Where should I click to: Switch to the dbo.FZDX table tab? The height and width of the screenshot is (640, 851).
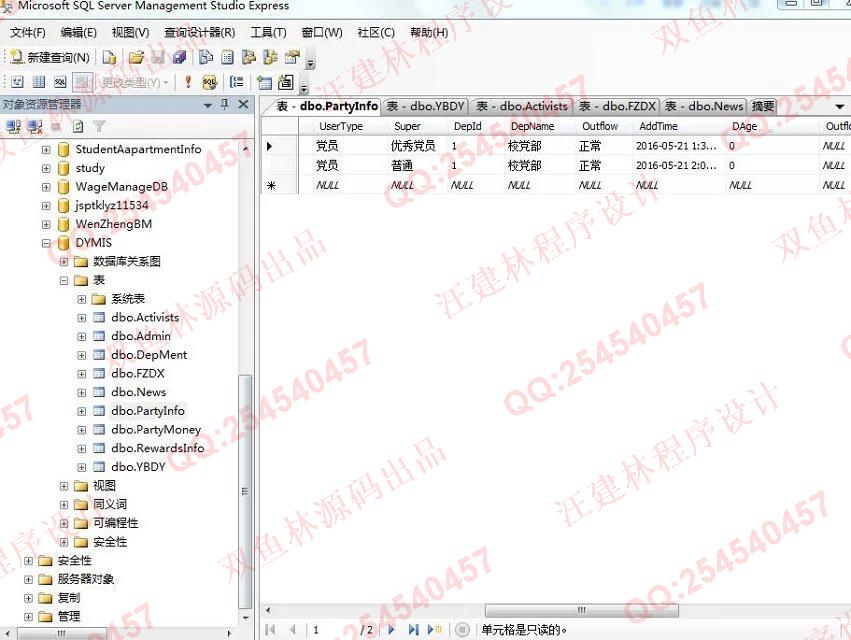tap(618, 106)
